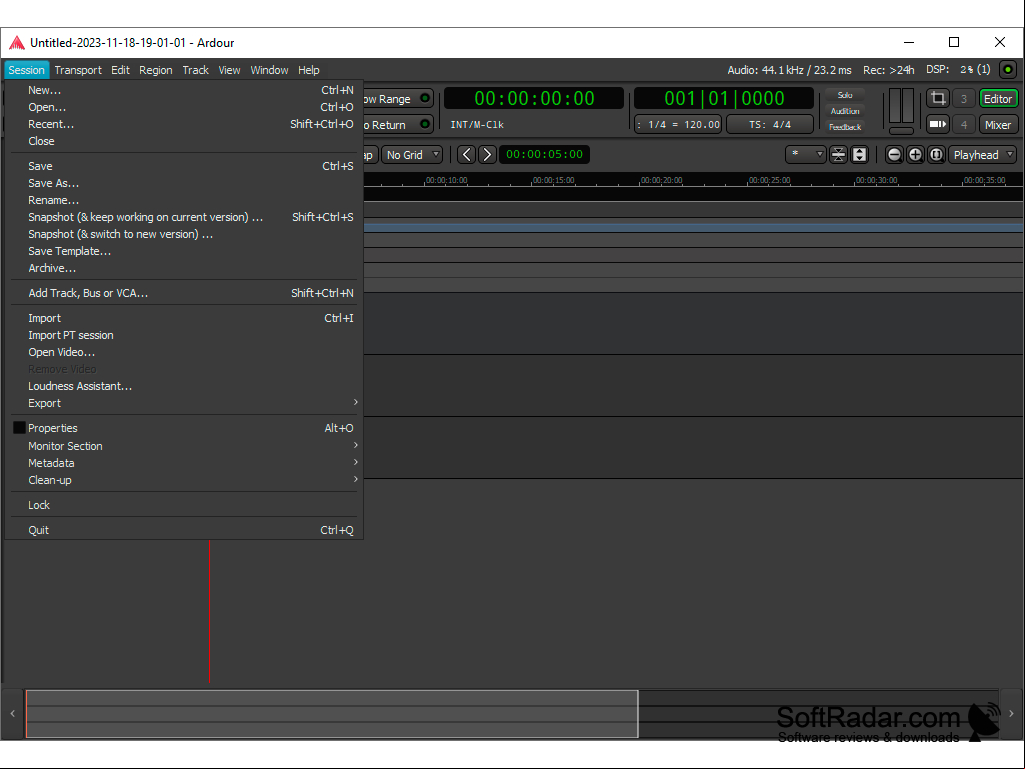Click the Audition indicator
1025x769 pixels.
[845, 111]
